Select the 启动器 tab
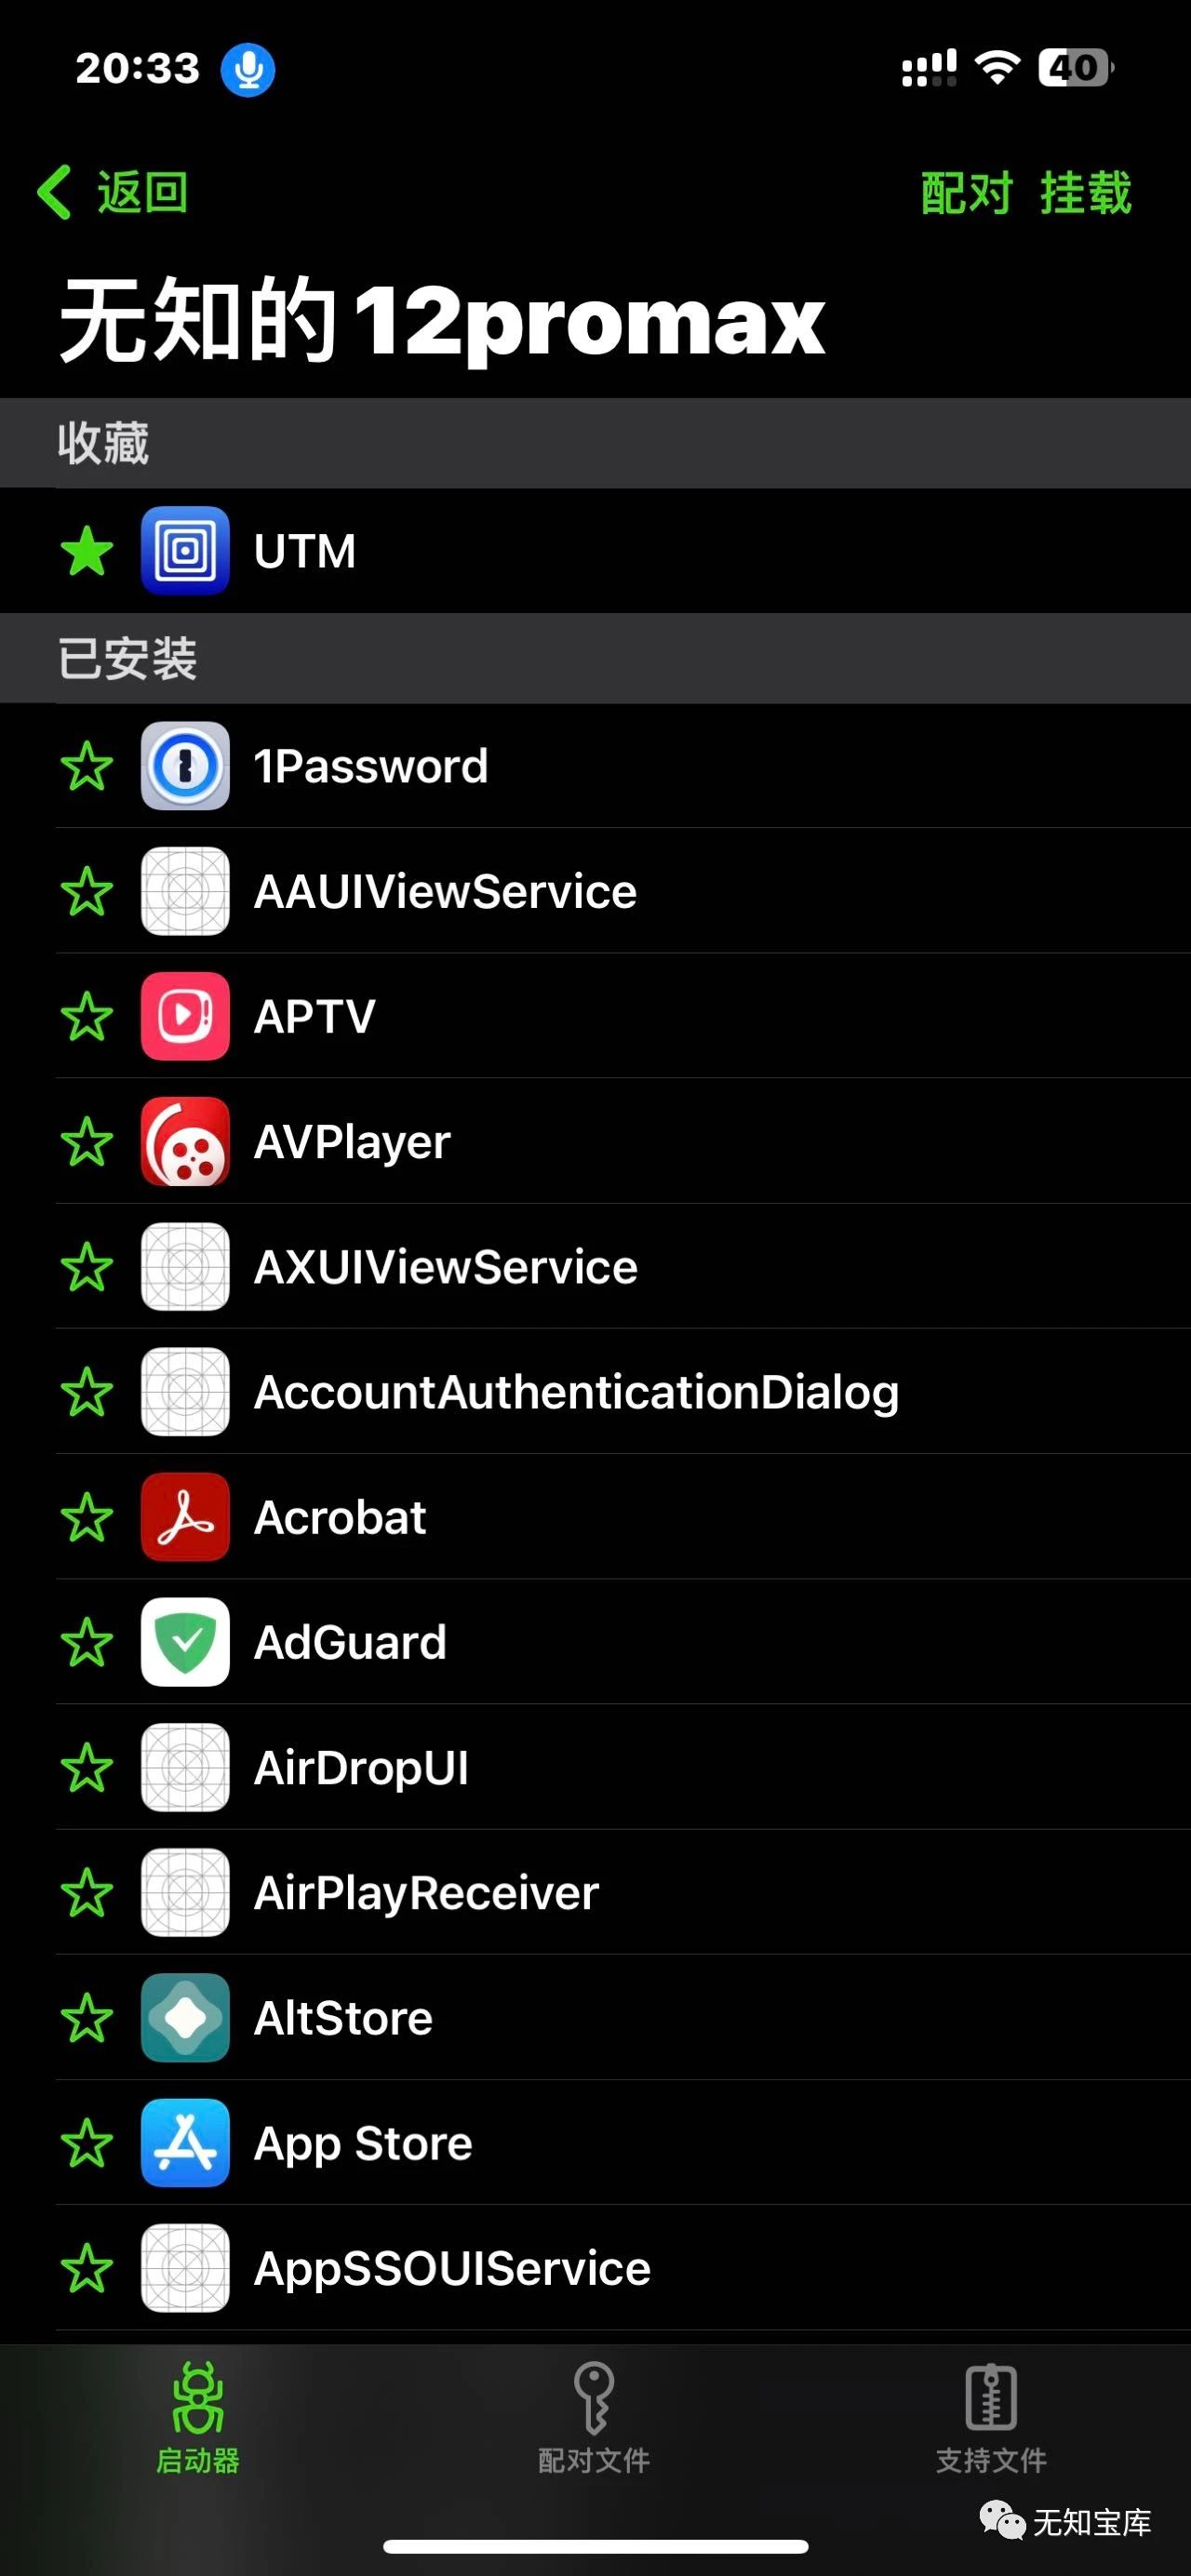This screenshot has height=2576, width=1191. [198, 2418]
